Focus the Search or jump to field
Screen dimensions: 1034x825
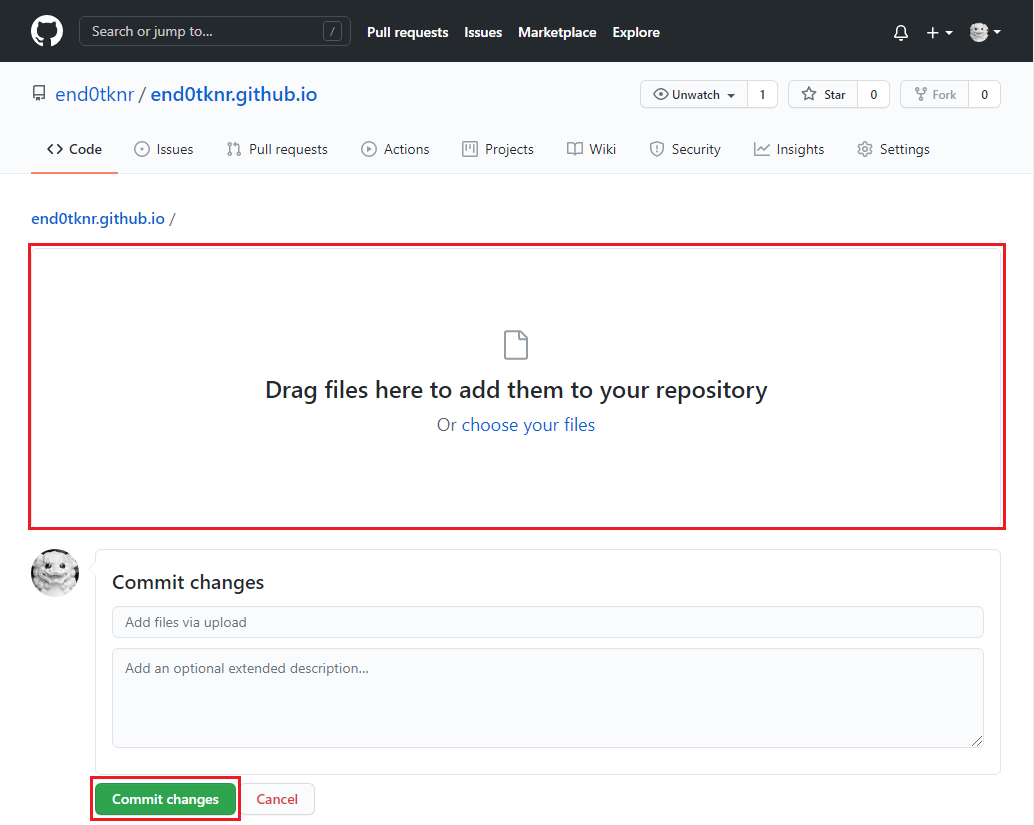pyautogui.click(x=214, y=31)
